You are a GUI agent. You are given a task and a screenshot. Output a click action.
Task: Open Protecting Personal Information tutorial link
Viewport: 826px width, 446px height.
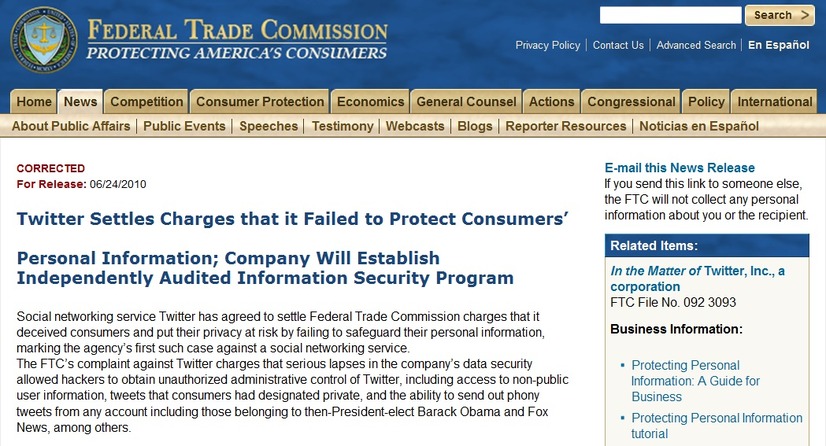tap(717, 425)
